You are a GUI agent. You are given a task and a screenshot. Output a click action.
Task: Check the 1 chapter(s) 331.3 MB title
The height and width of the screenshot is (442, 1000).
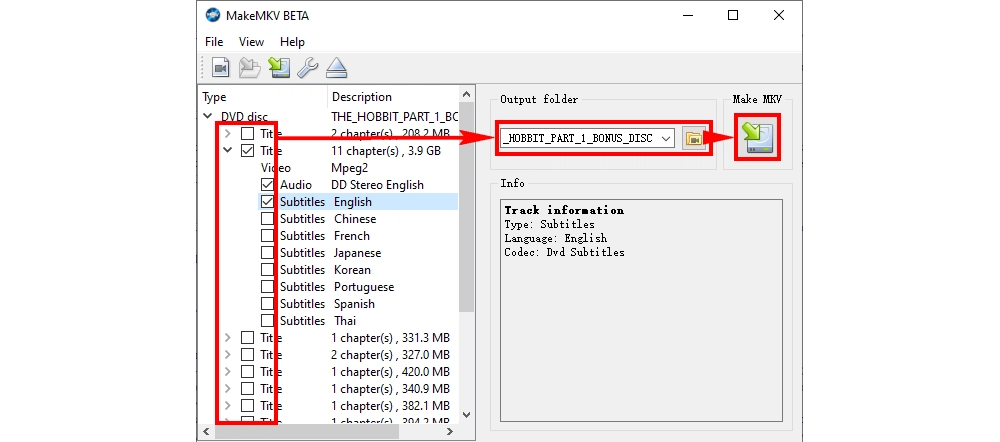point(247,337)
